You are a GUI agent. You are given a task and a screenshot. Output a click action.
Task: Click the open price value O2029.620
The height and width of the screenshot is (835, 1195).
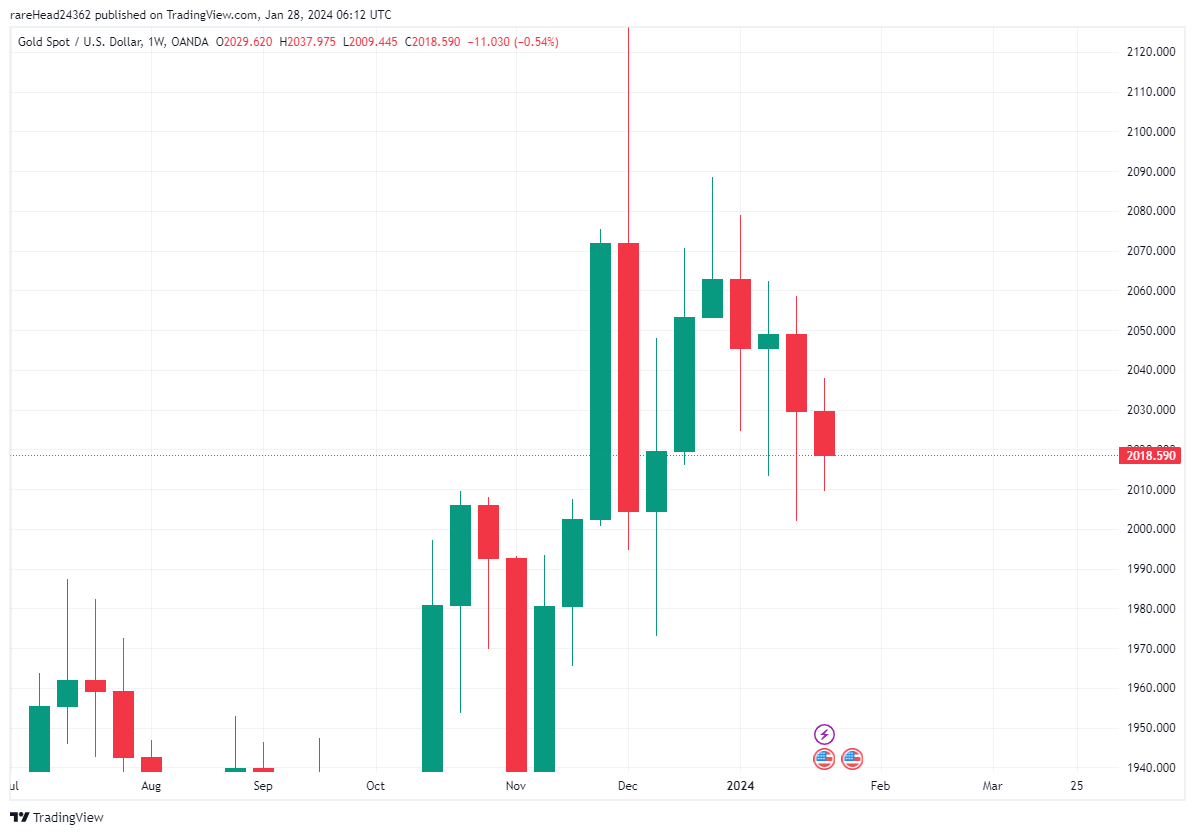[x=248, y=42]
